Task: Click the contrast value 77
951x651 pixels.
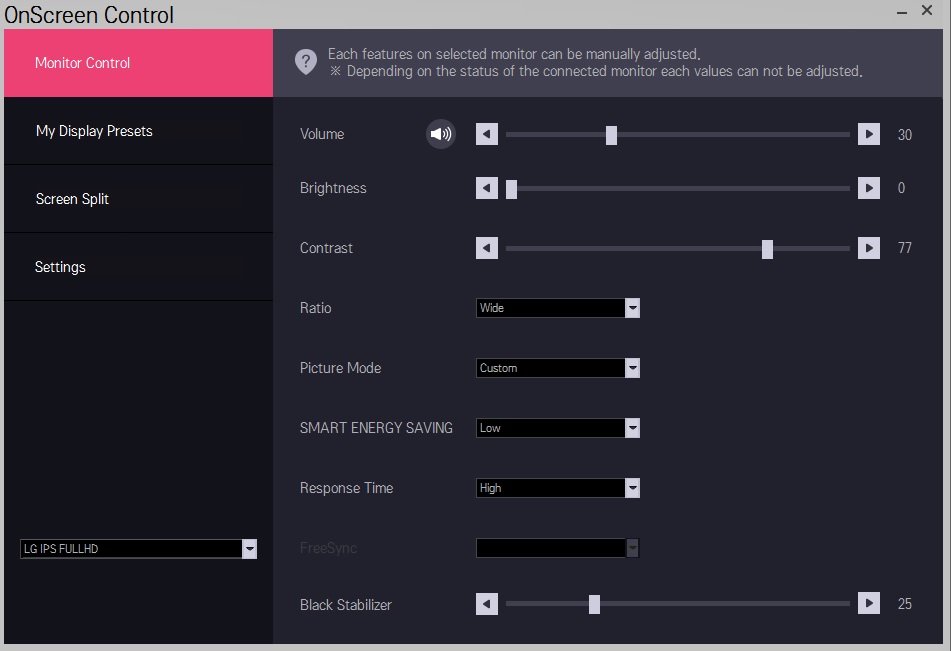Action: click(x=904, y=248)
